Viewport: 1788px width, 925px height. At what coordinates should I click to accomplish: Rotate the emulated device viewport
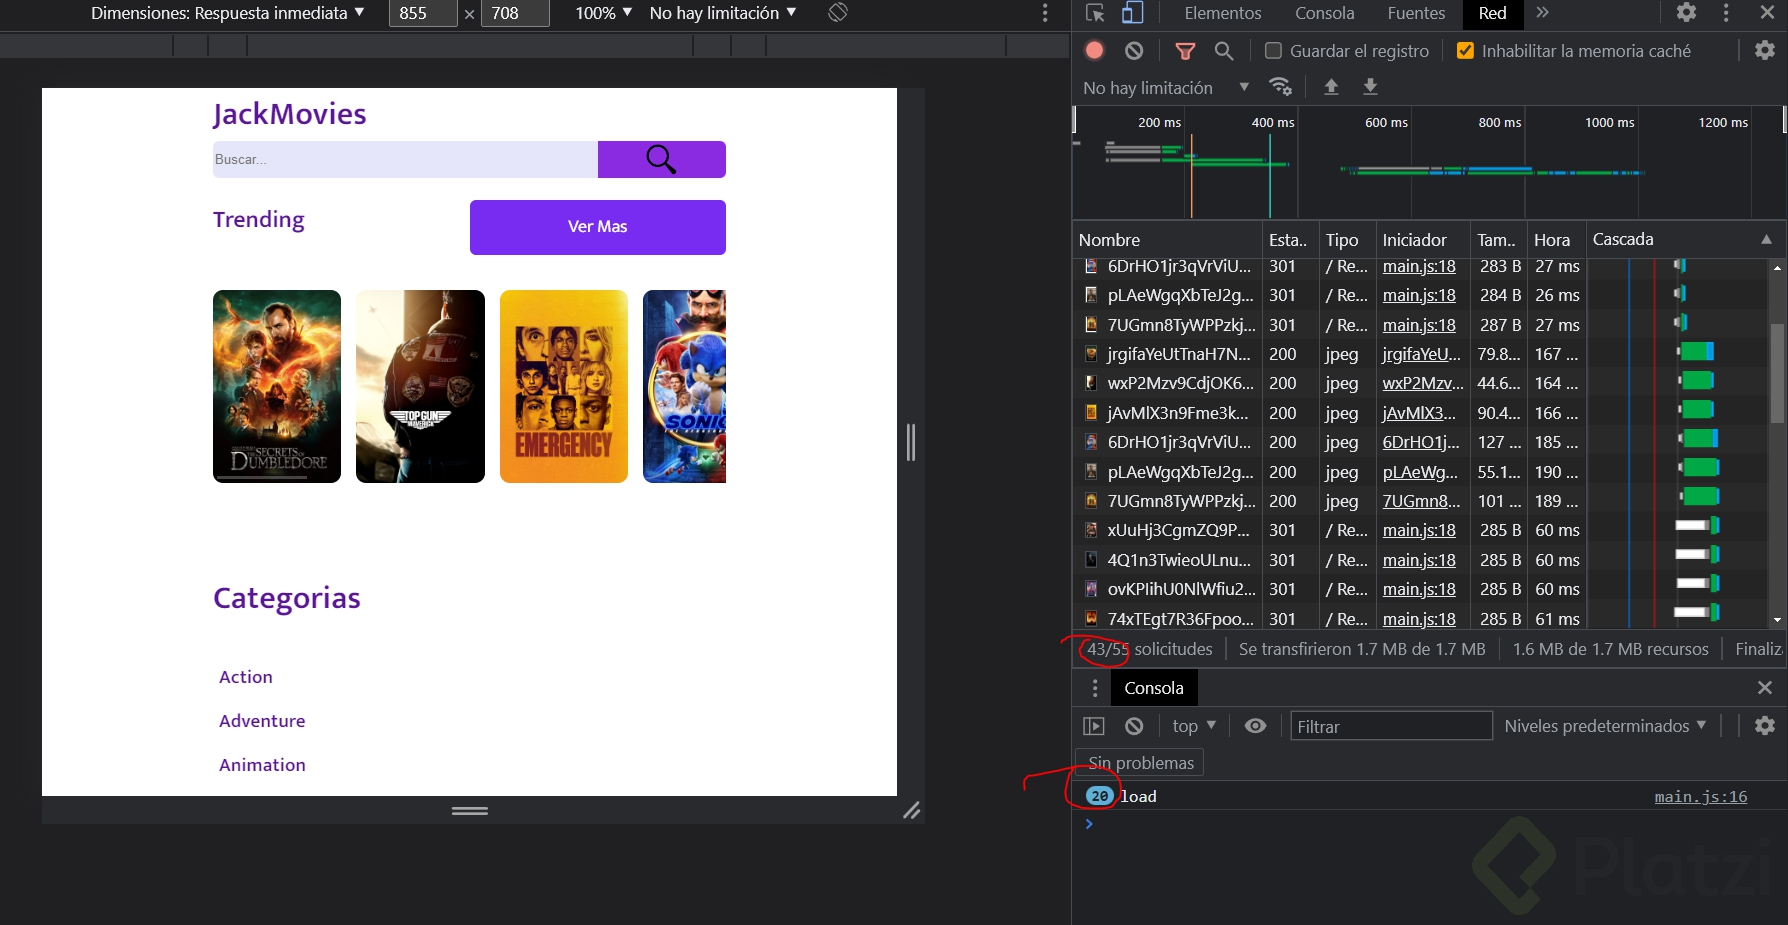pos(836,13)
